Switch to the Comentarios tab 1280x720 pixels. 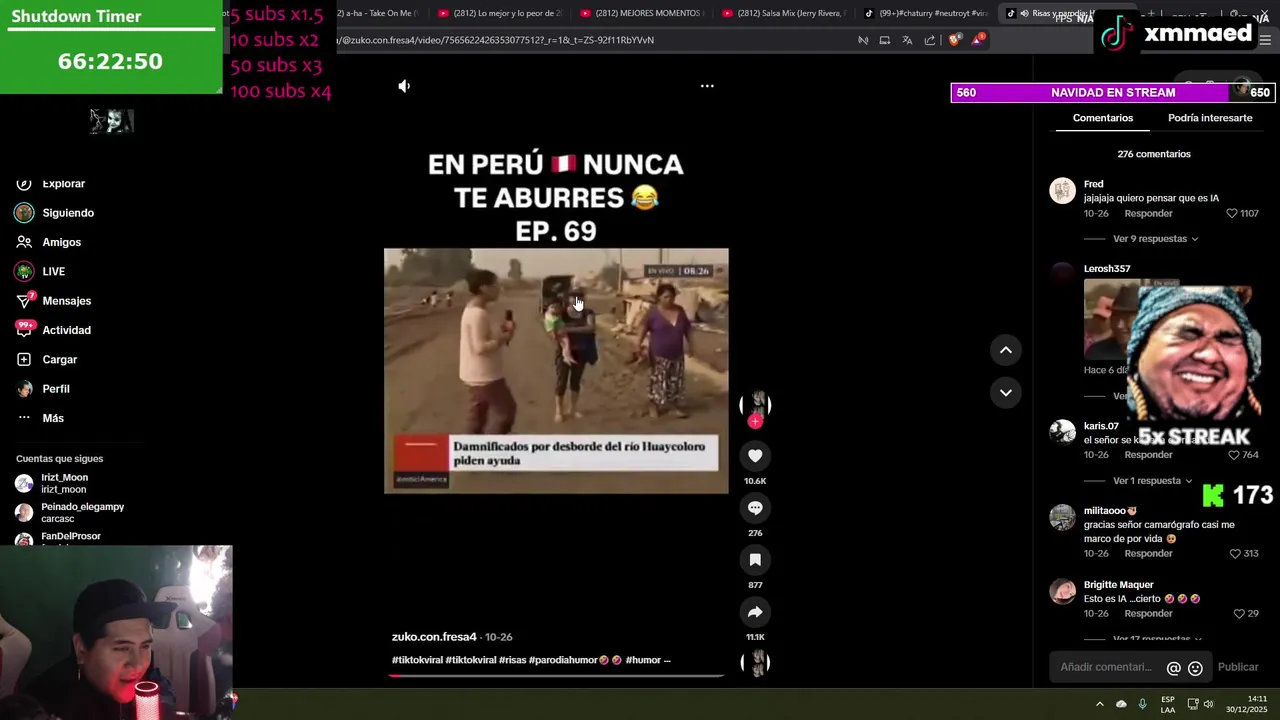click(x=1103, y=118)
